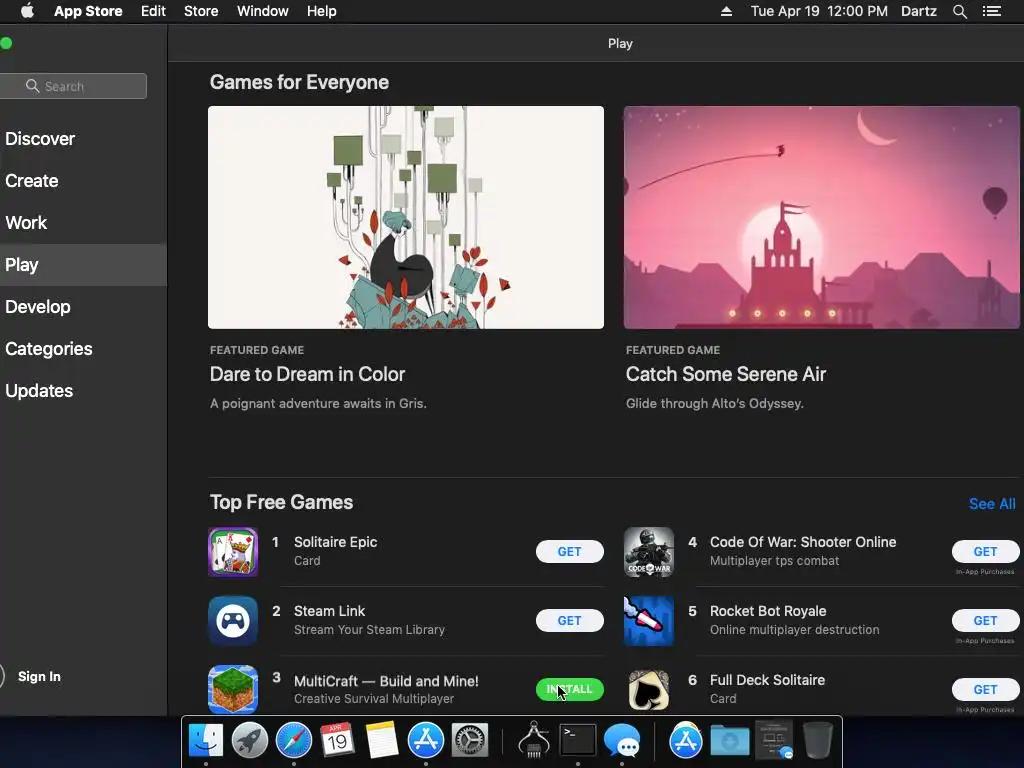This screenshot has width=1024, height=768.
Task: Get Code Of War: Shooter Online
Action: tap(985, 552)
